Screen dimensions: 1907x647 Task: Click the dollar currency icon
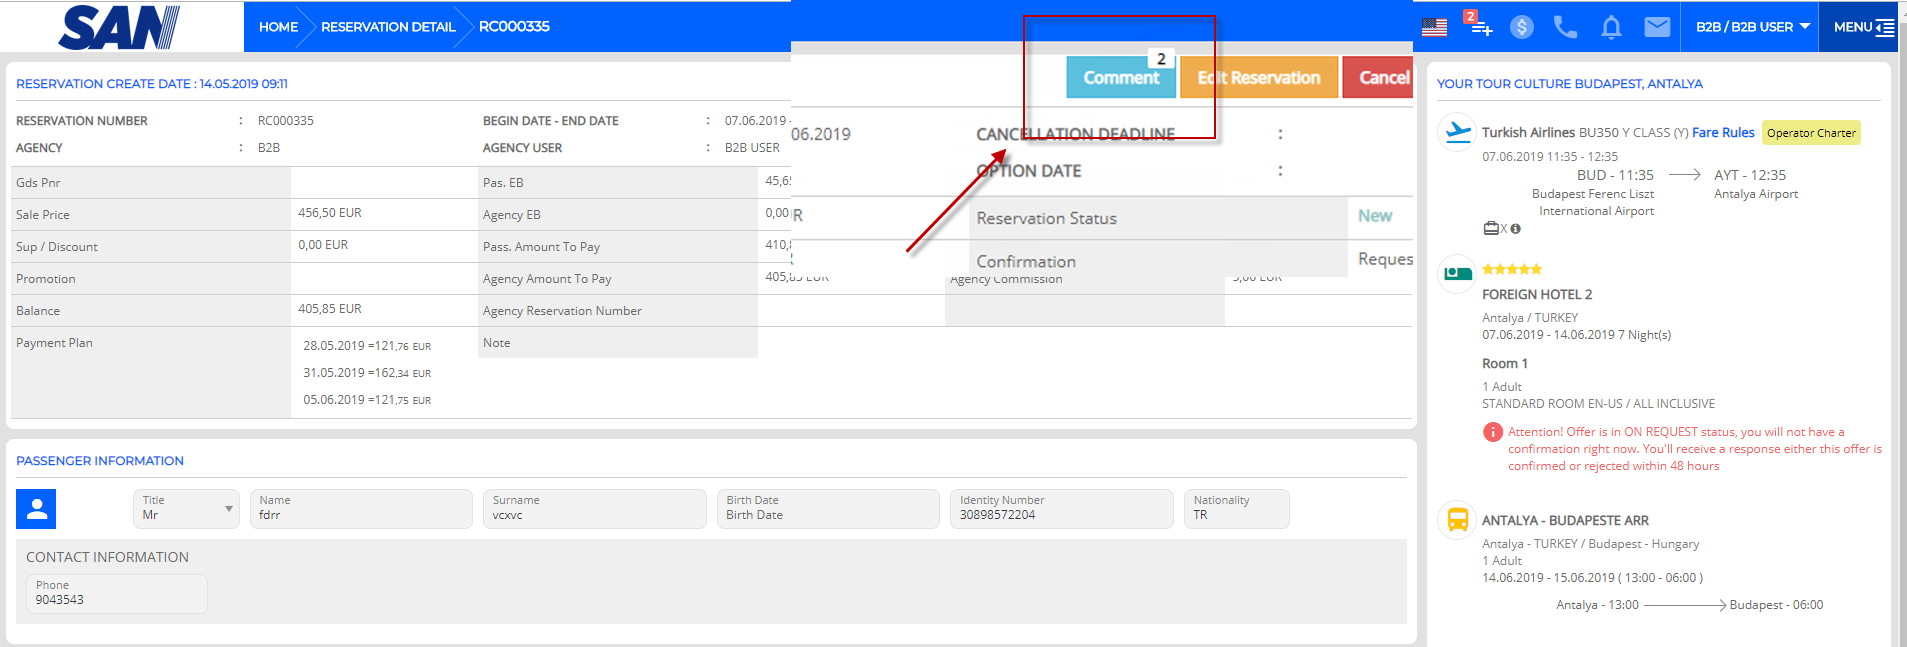point(1521,27)
